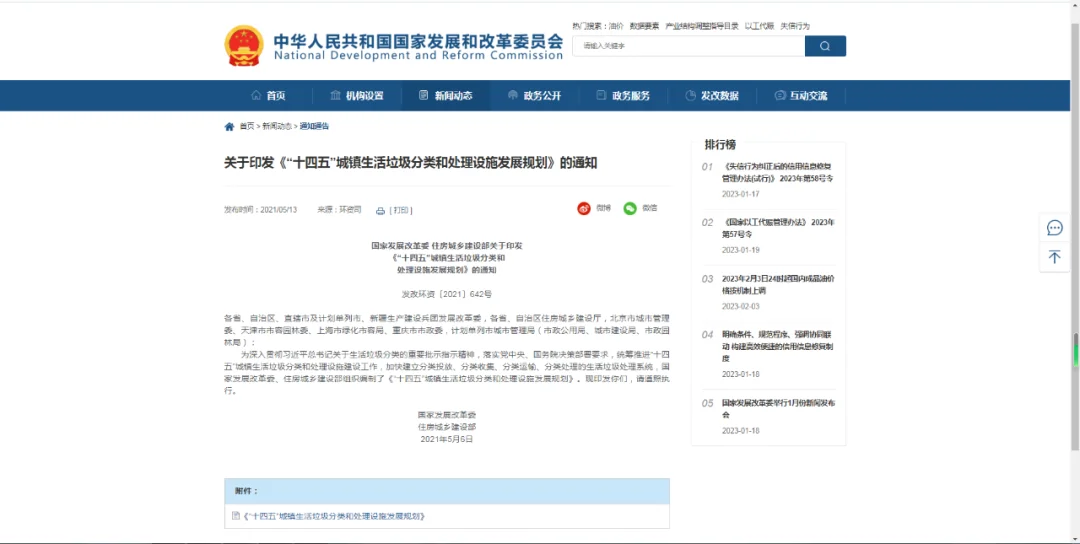This screenshot has width=1080, height=544.
Task: Click 新闻动态 in the breadcrumb
Action: [x=277, y=127]
